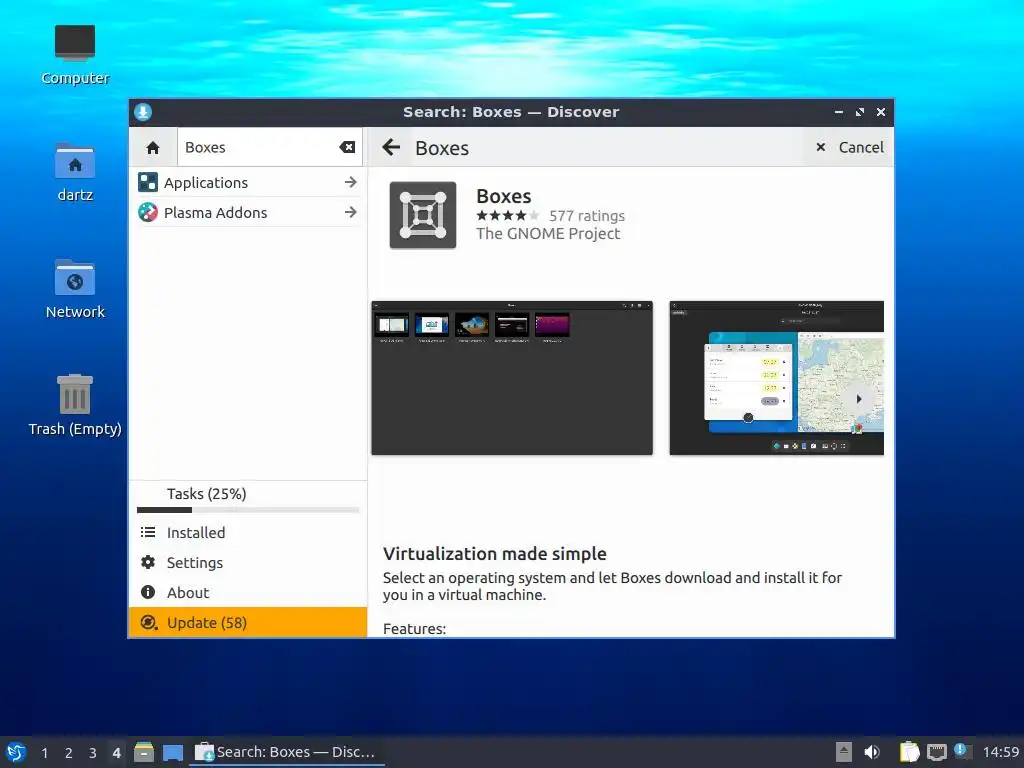Image resolution: width=1024 pixels, height=768 pixels.
Task: Click the 14:59 clock
Action: 1000,752
